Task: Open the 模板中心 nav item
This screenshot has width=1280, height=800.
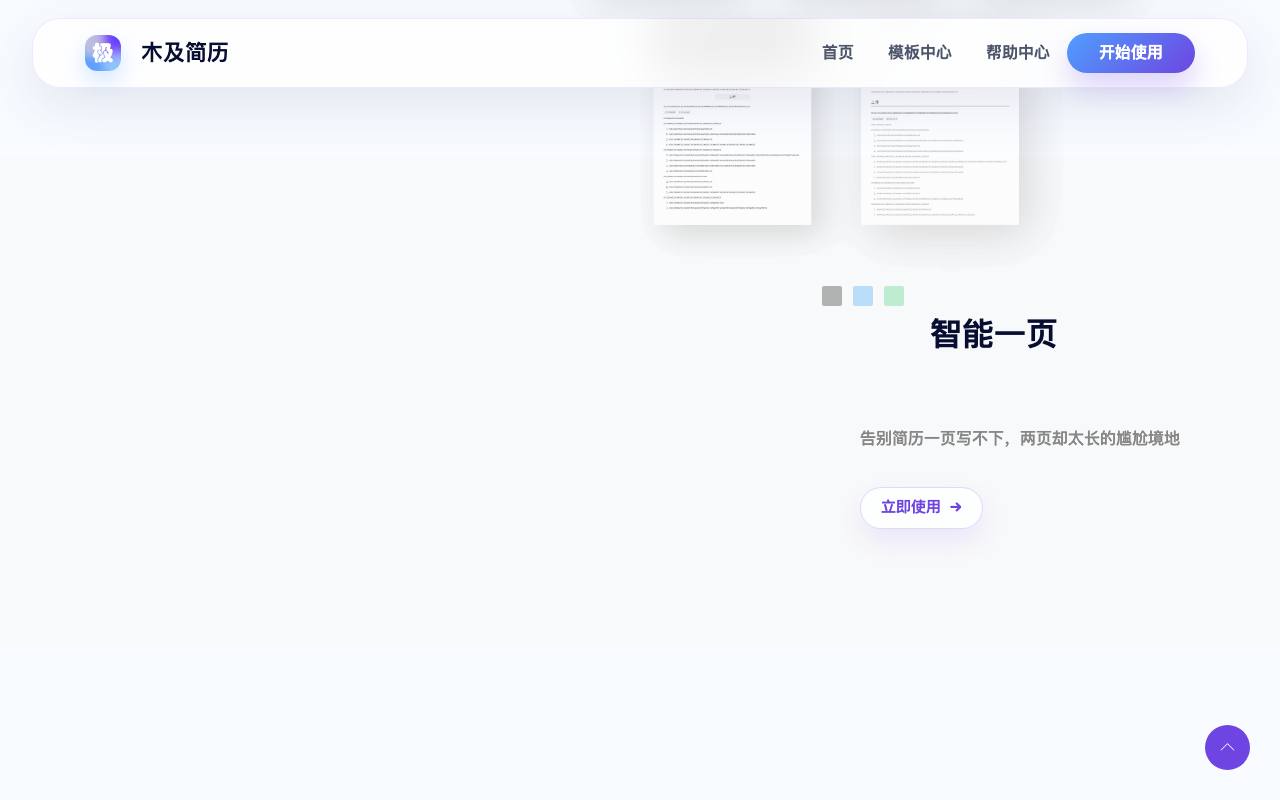Action: coord(920,53)
